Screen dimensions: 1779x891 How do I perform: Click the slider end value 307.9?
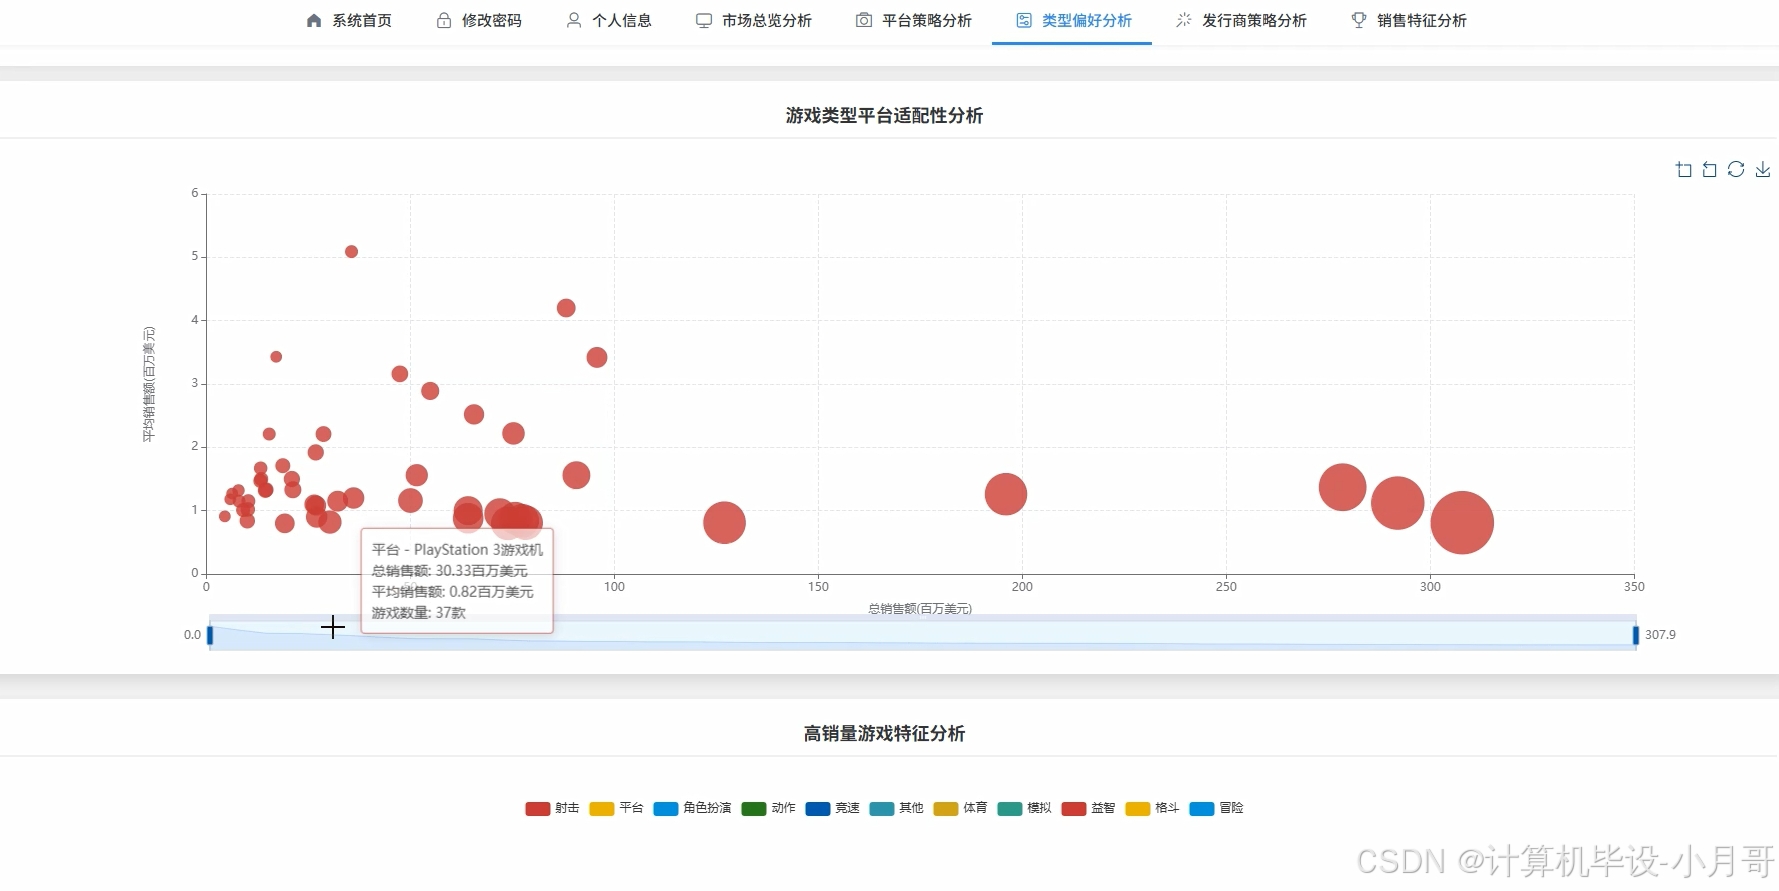tap(1660, 635)
